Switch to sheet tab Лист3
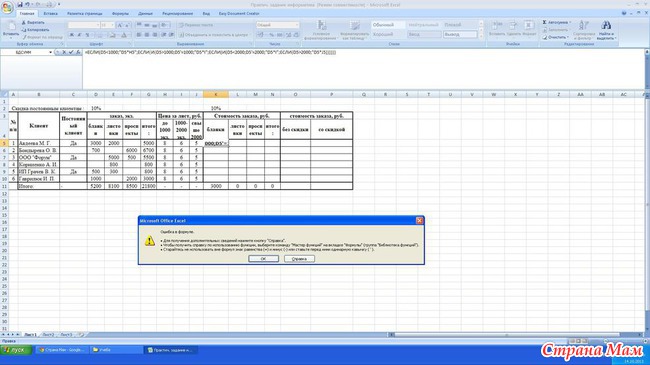The image size is (650, 365). (66, 335)
